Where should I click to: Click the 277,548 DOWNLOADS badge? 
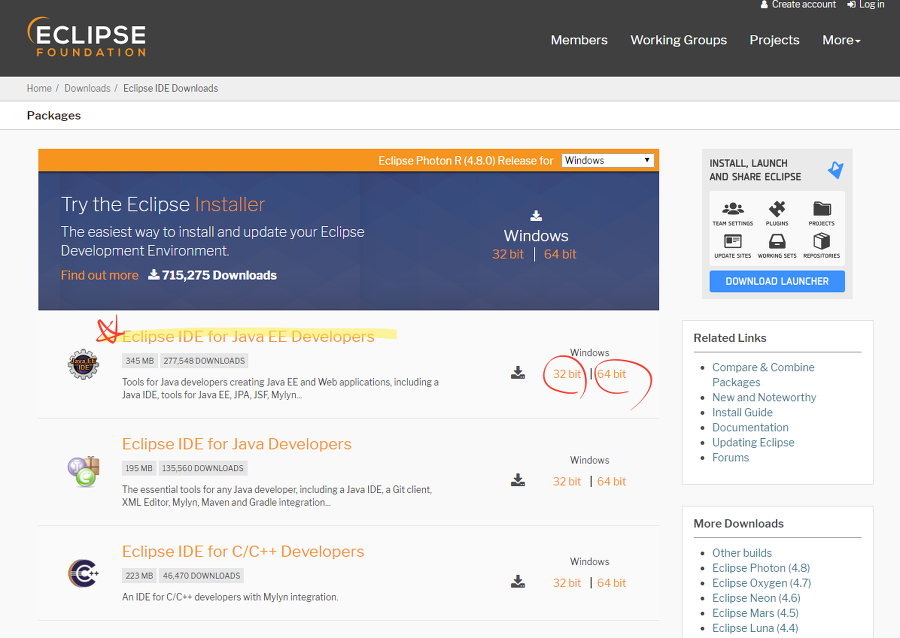click(x=204, y=361)
